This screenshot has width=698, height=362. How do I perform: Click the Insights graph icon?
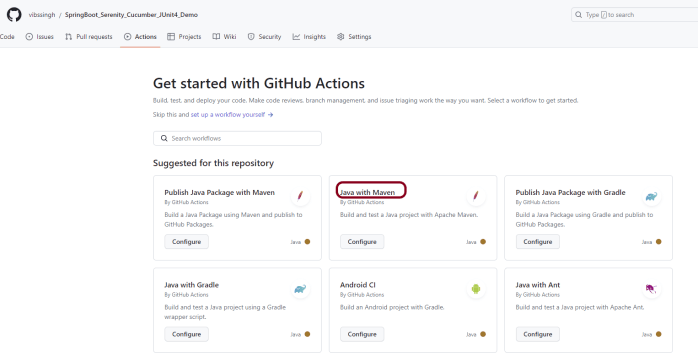[296, 37]
